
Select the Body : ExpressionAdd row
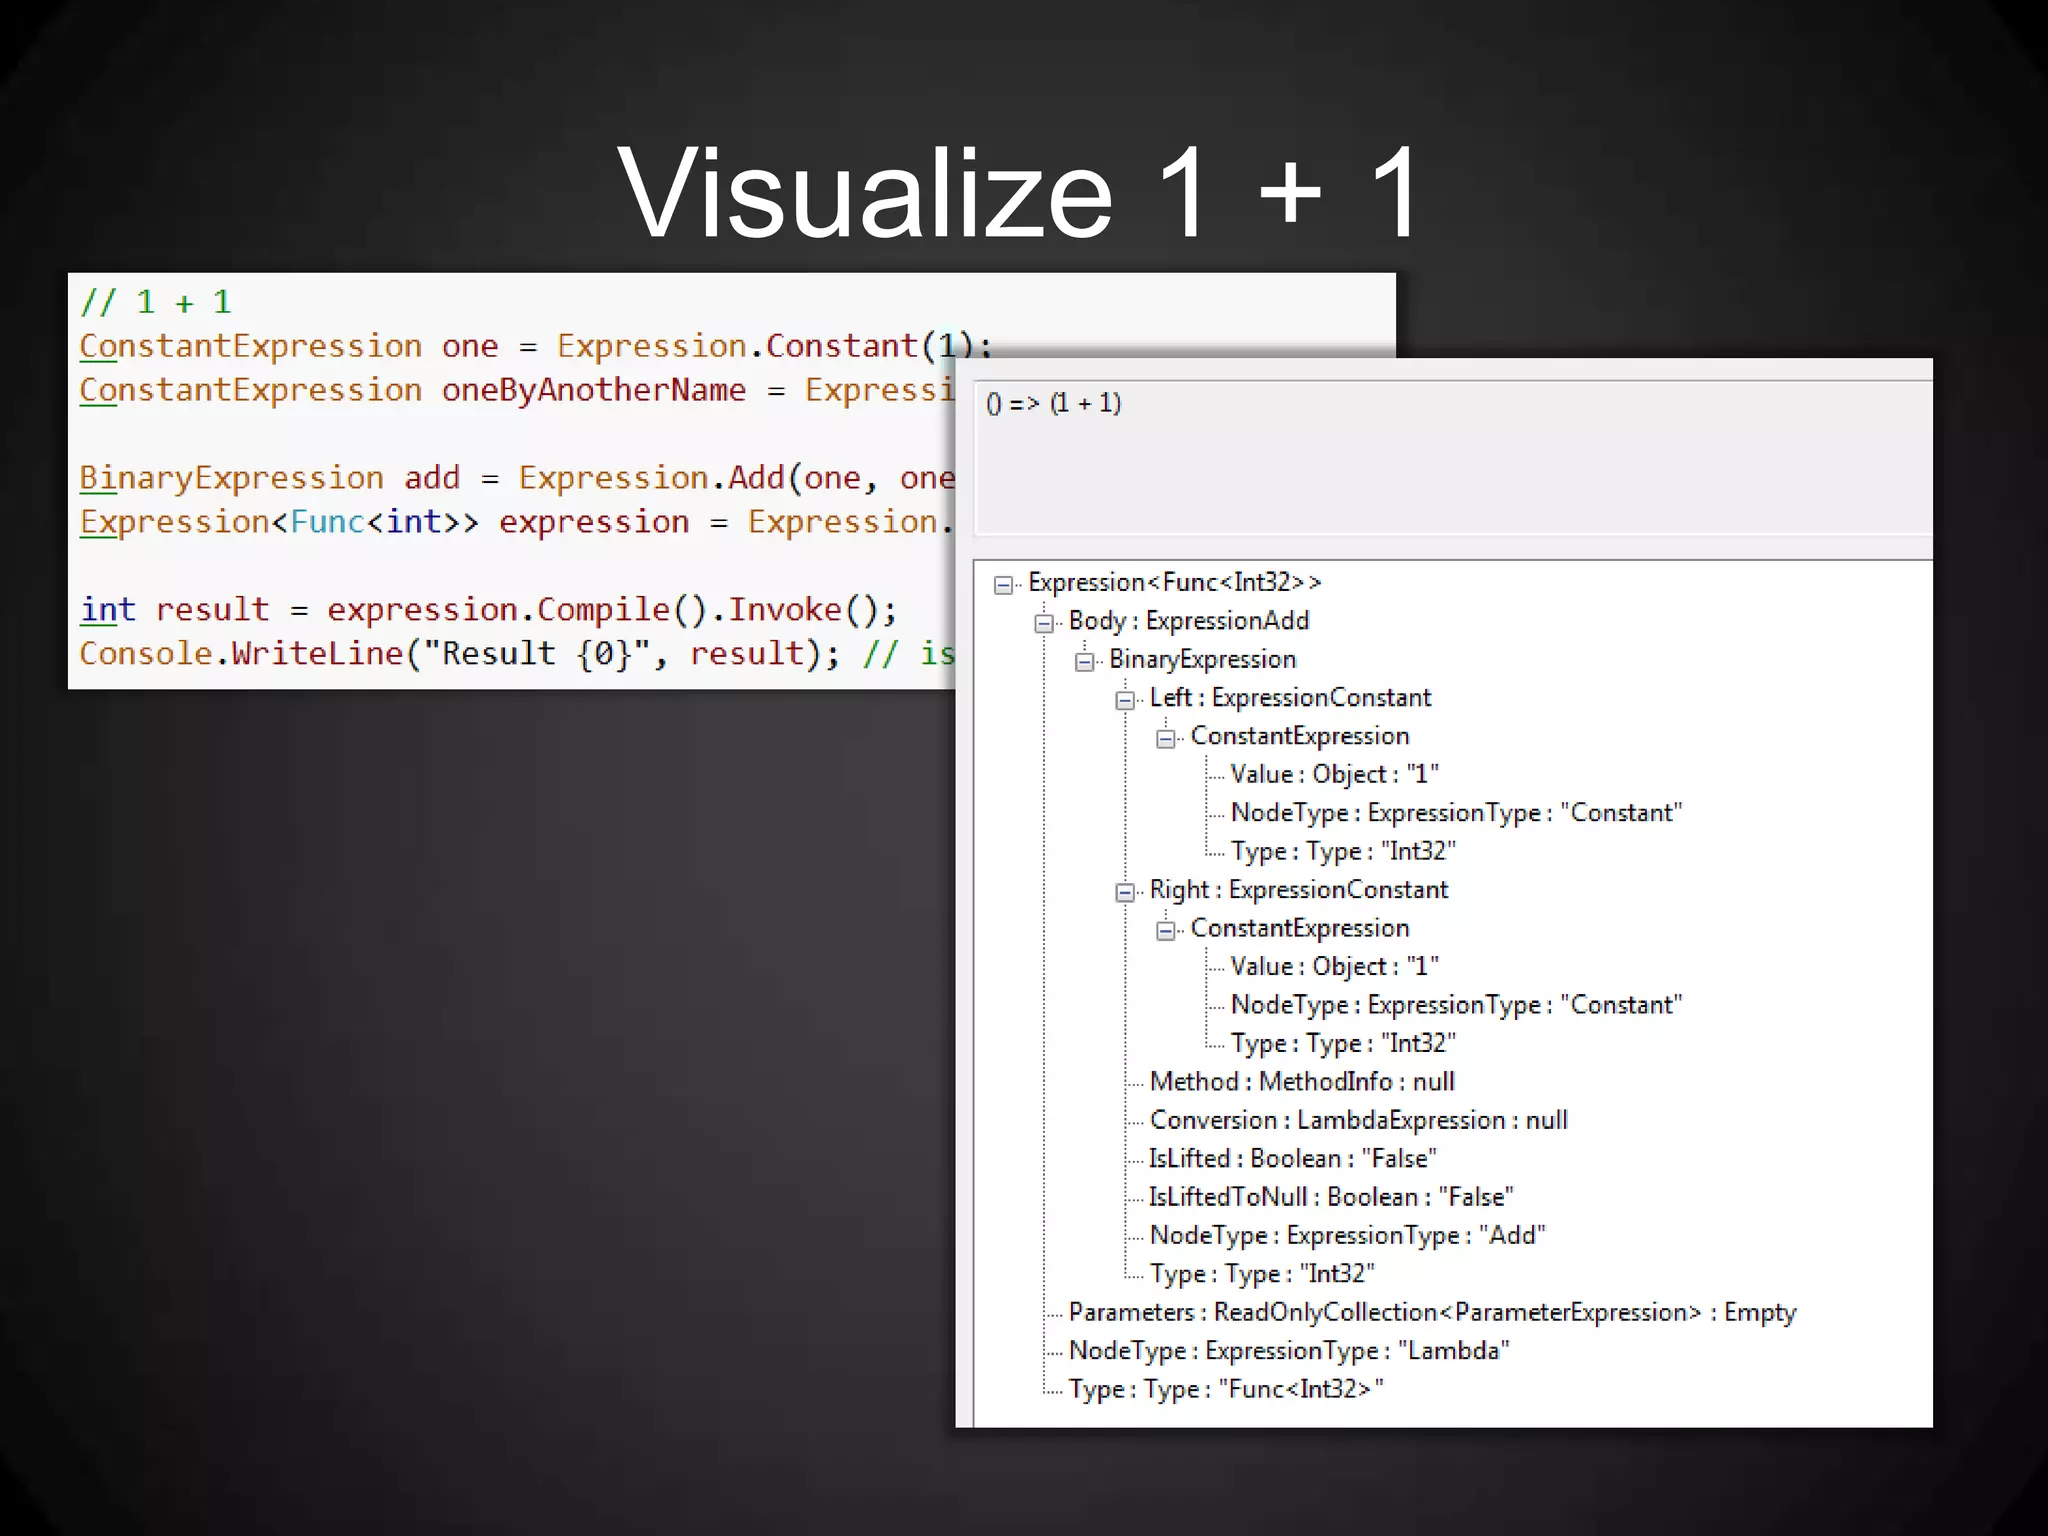click(1189, 621)
